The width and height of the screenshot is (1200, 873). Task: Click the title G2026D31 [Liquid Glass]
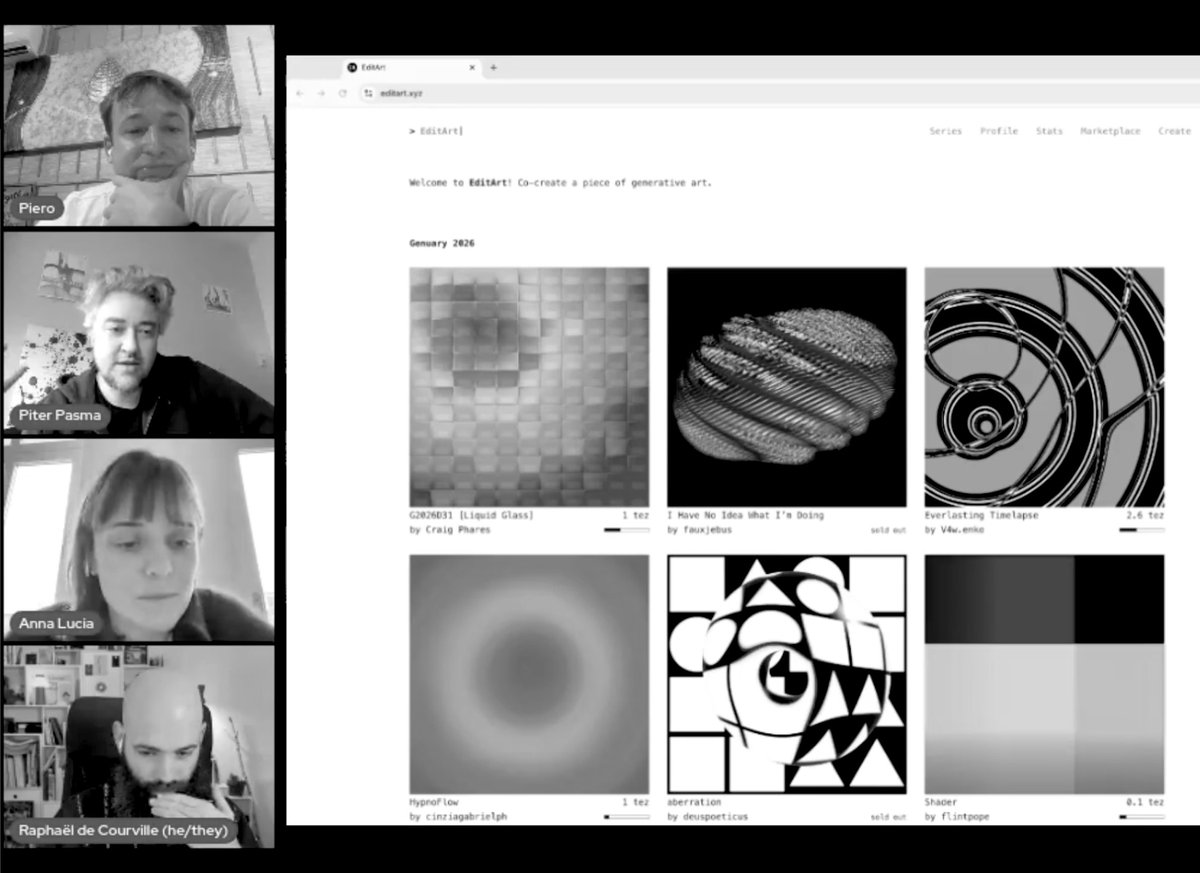point(471,515)
